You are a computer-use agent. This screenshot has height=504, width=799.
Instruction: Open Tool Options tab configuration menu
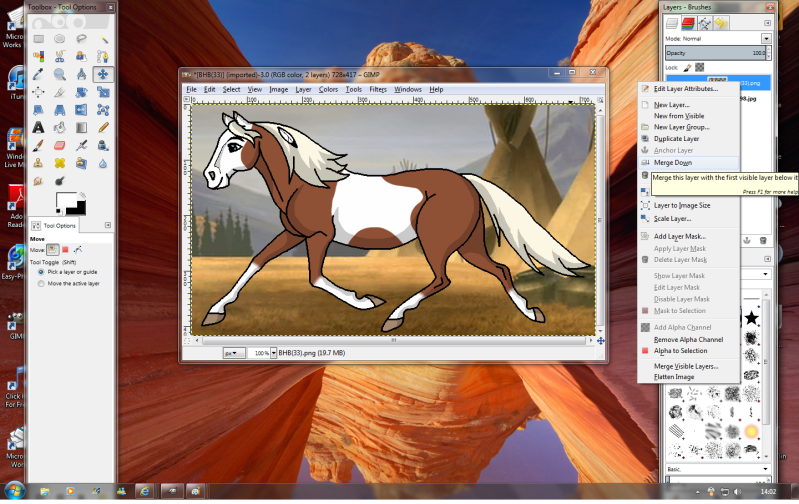108,225
